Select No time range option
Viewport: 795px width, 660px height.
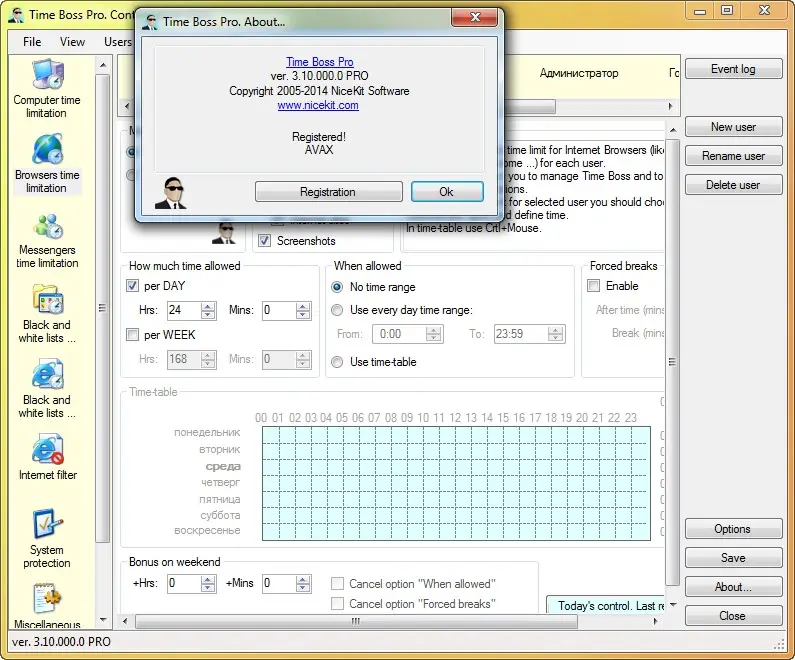[337, 287]
